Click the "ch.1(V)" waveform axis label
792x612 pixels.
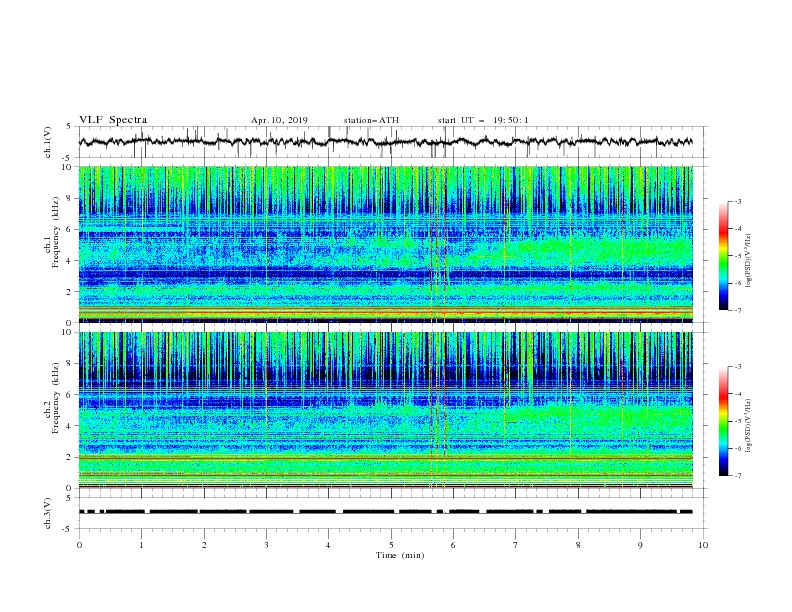[48, 142]
